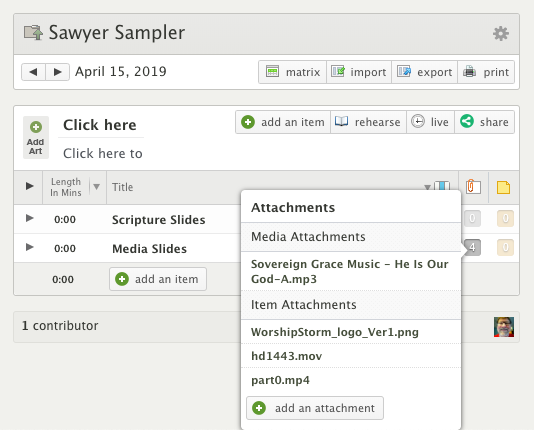Click the folder upload icon beside Sawyer Sampler
The width and height of the screenshot is (534, 430).
(x=33, y=33)
